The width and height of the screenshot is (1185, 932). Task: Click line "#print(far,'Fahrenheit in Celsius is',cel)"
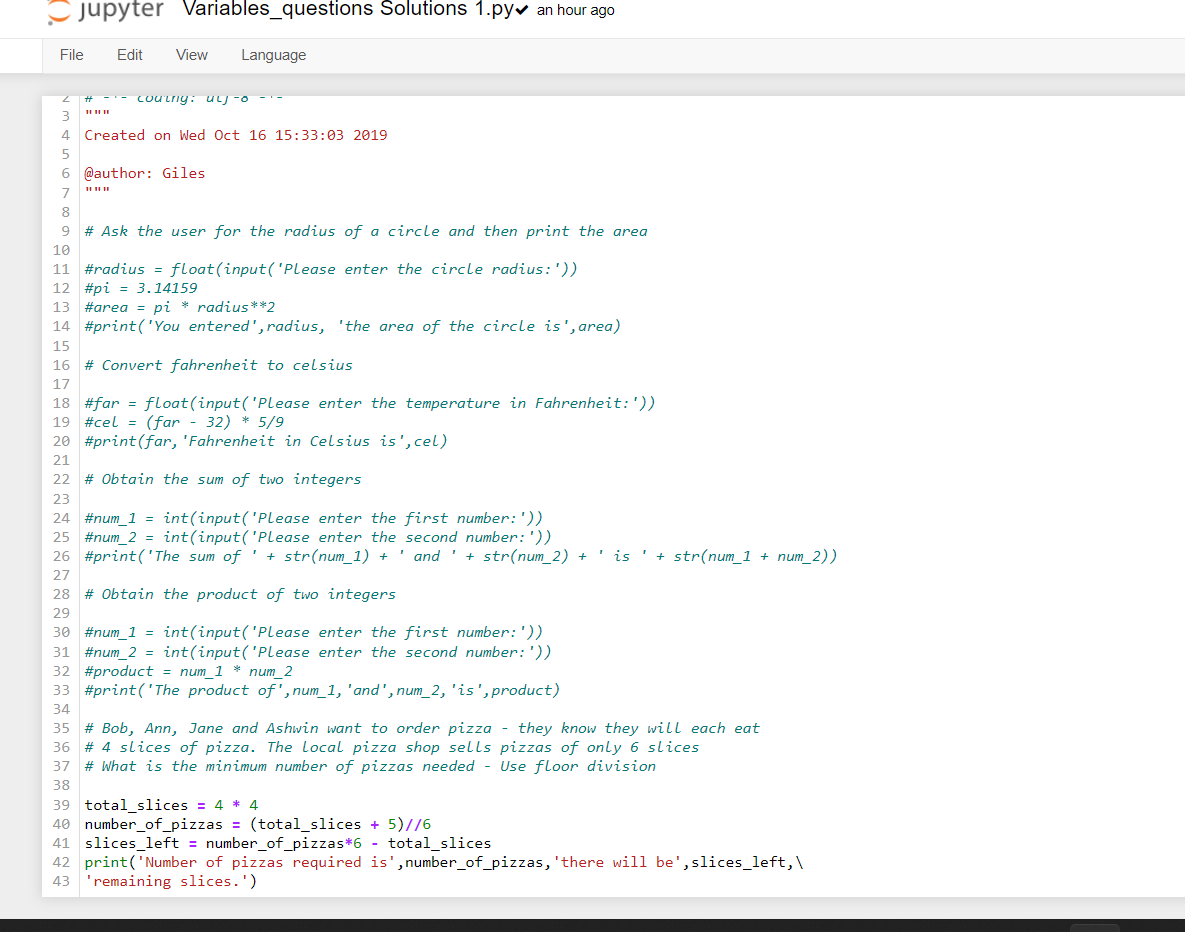click(x=266, y=441)
